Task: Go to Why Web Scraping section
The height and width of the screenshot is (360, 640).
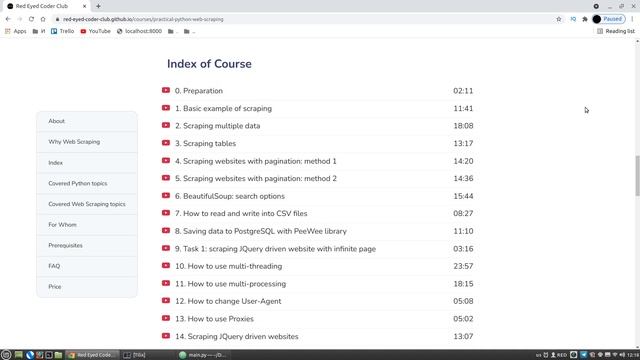Action: pyautogui.click(x=87, y=142)
